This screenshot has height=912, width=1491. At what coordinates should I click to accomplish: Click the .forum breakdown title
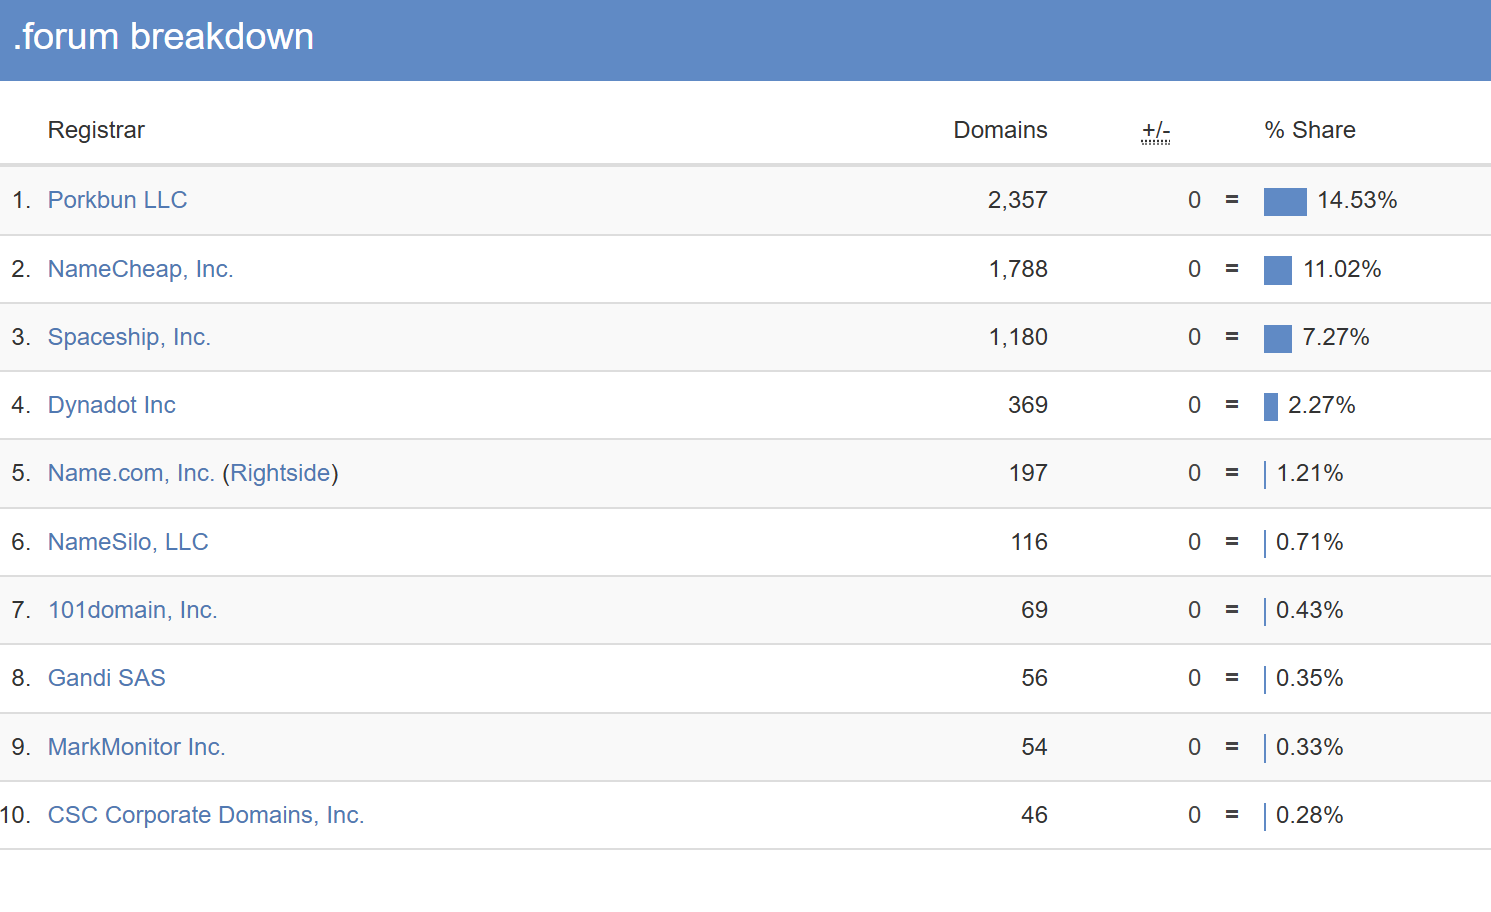[x=163, y=37]
